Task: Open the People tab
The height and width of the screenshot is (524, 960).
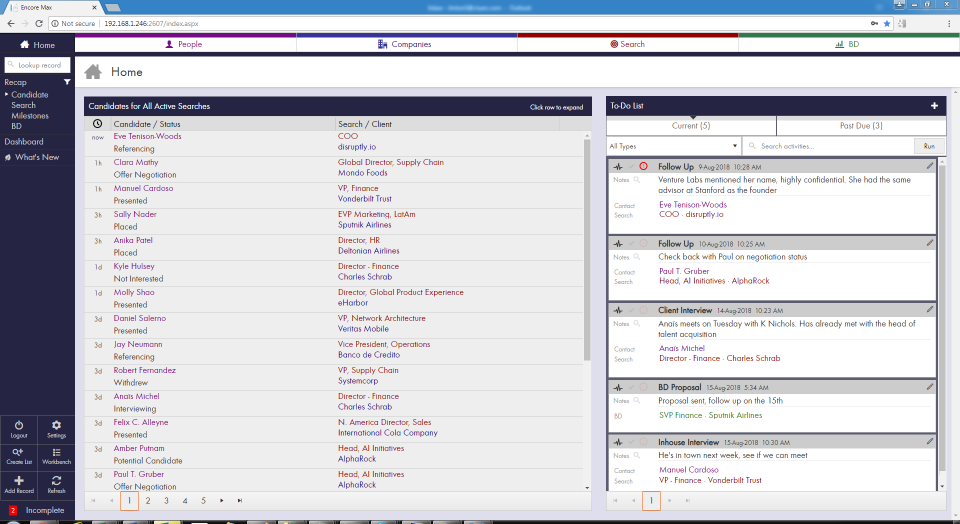Action: (x=186, y=44)
